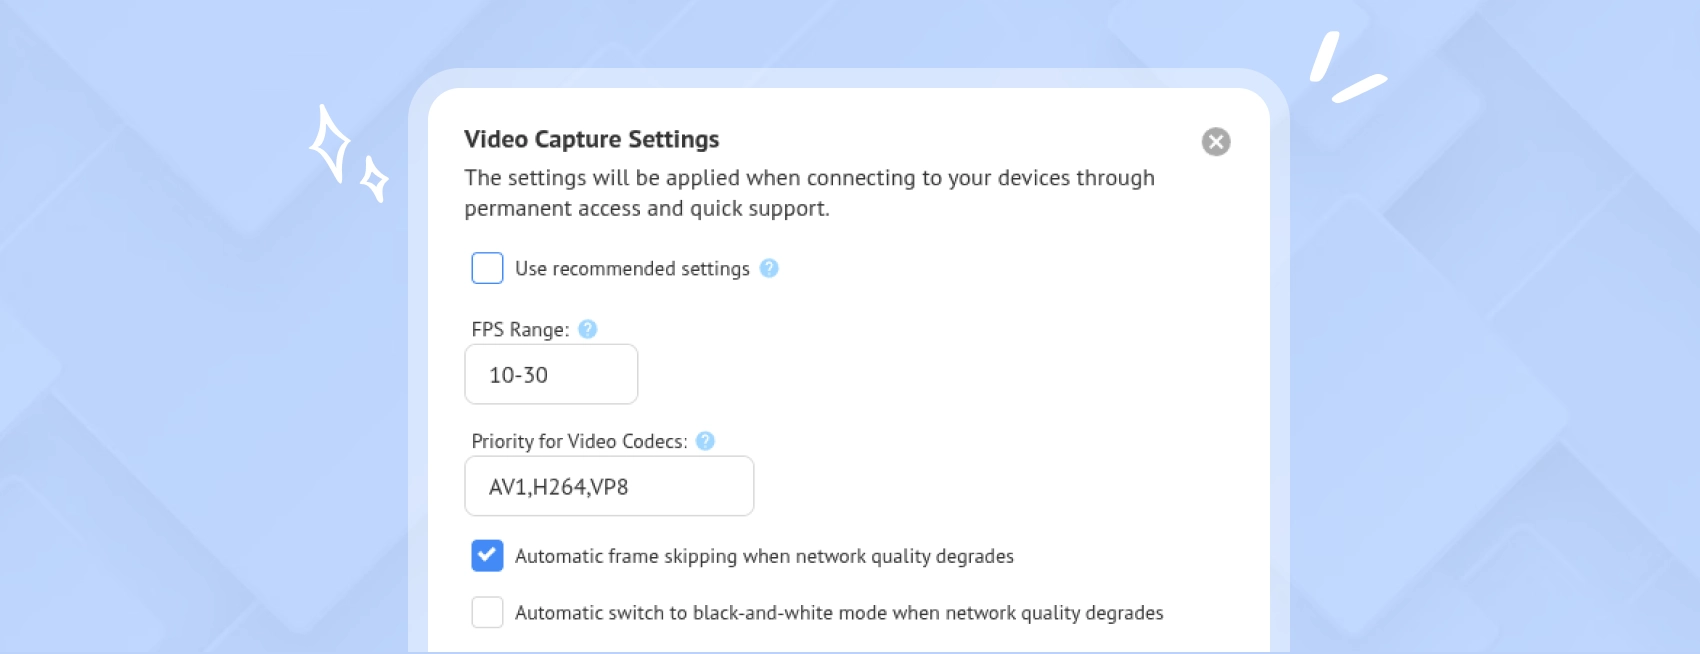Show help for Priority for Video Codecs
The height and width of the screenshot is (654, 1700).
pos(705,441)
